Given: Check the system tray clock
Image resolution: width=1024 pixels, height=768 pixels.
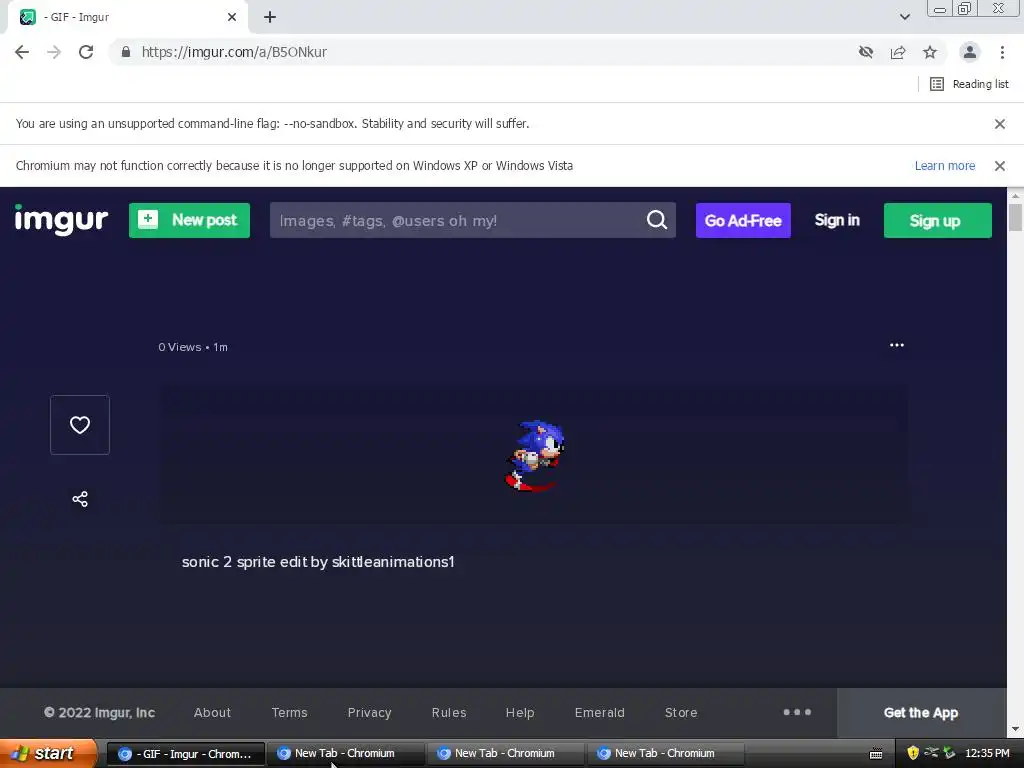Looking at the screenshot, I should pos(987,754).
